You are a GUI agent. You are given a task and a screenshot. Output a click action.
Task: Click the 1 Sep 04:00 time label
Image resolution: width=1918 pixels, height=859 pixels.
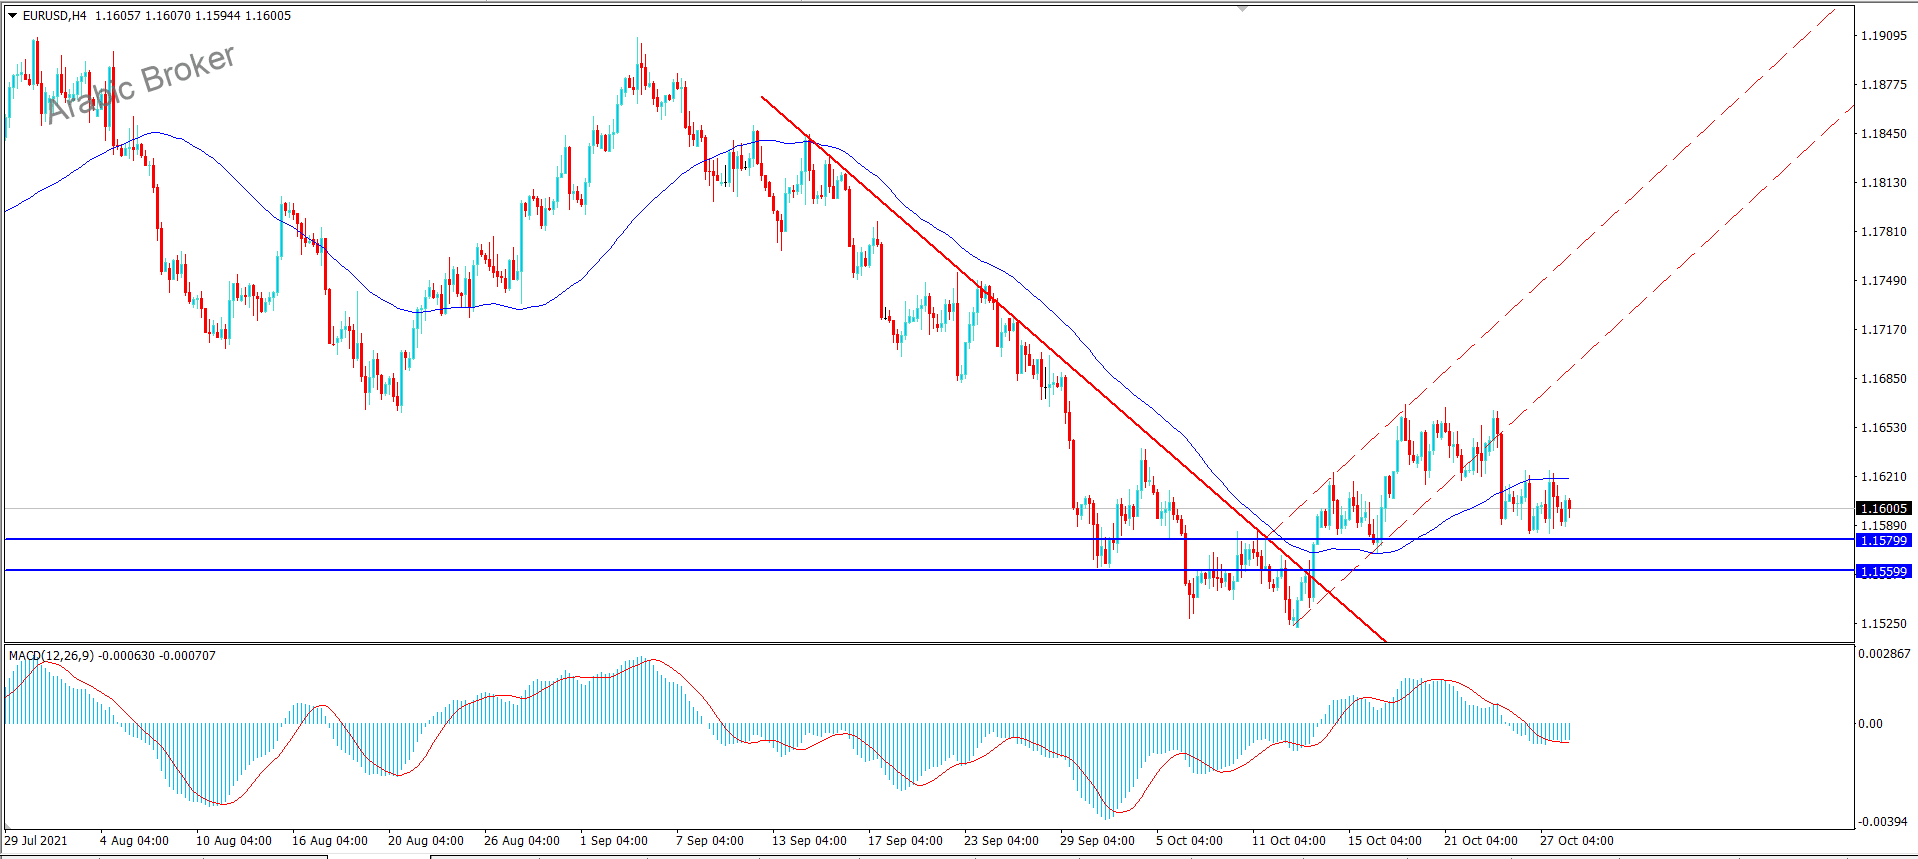coord(613,841)
